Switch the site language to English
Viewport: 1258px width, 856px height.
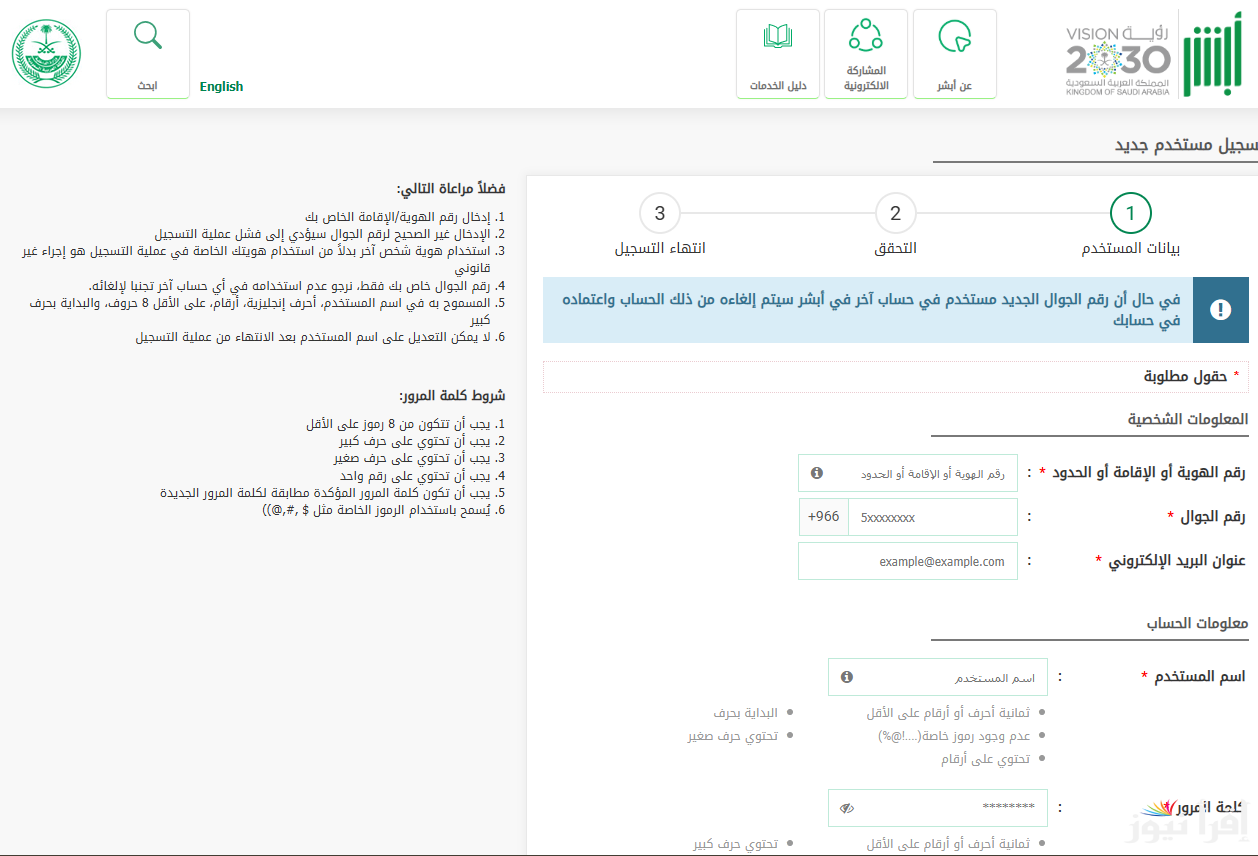coord(221,86)
